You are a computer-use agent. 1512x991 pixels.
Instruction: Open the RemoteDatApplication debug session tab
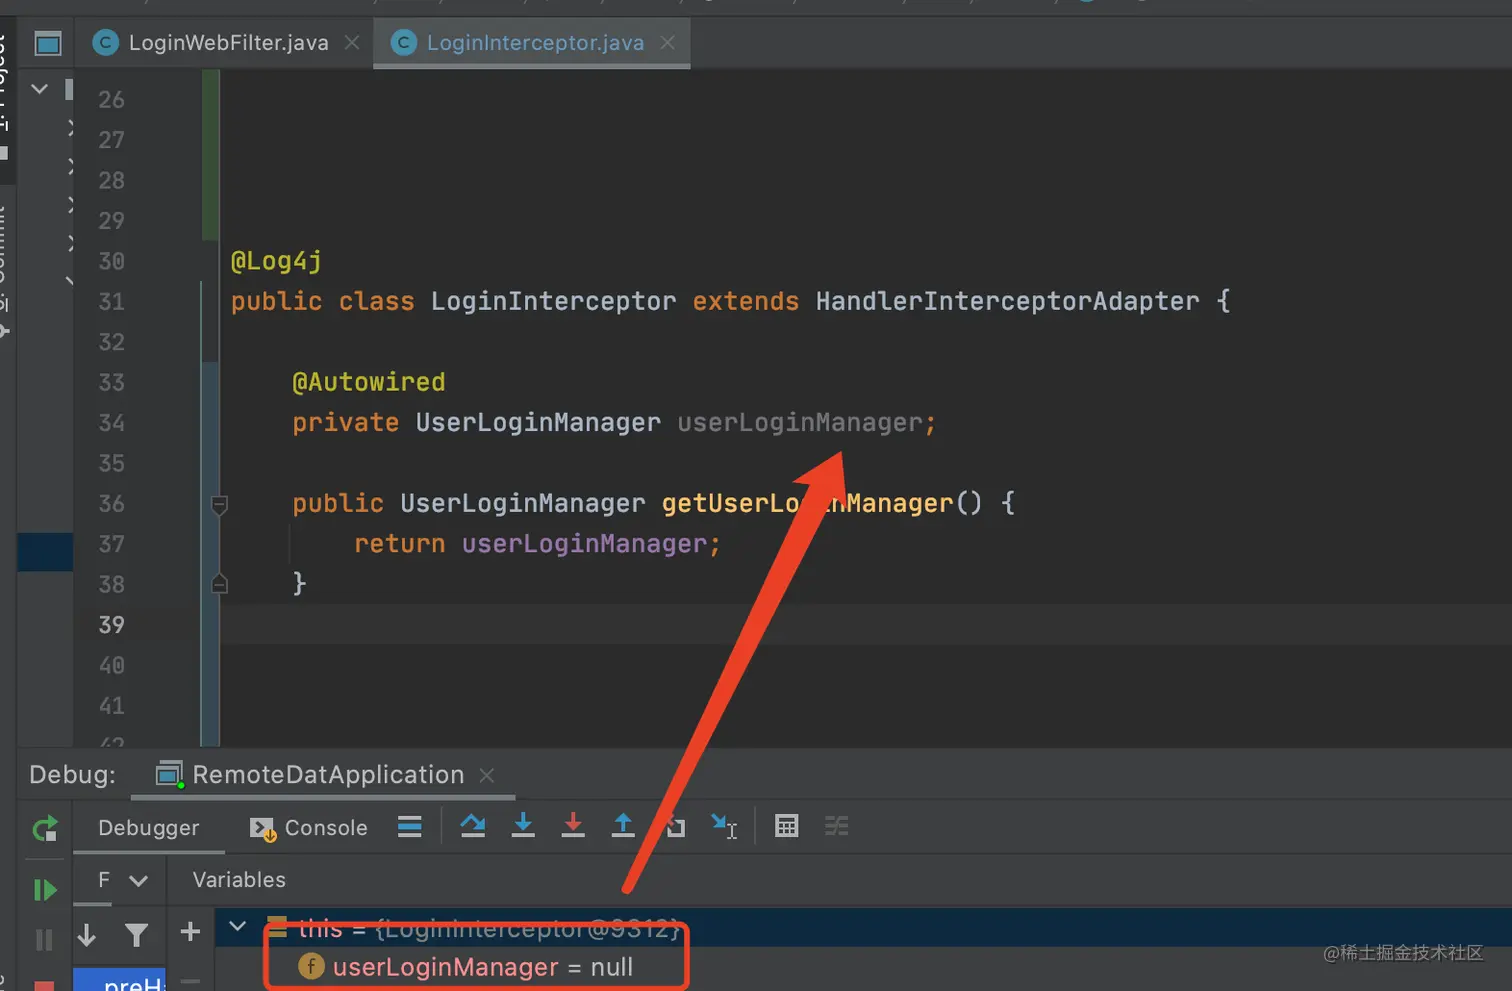pos(325,775)
